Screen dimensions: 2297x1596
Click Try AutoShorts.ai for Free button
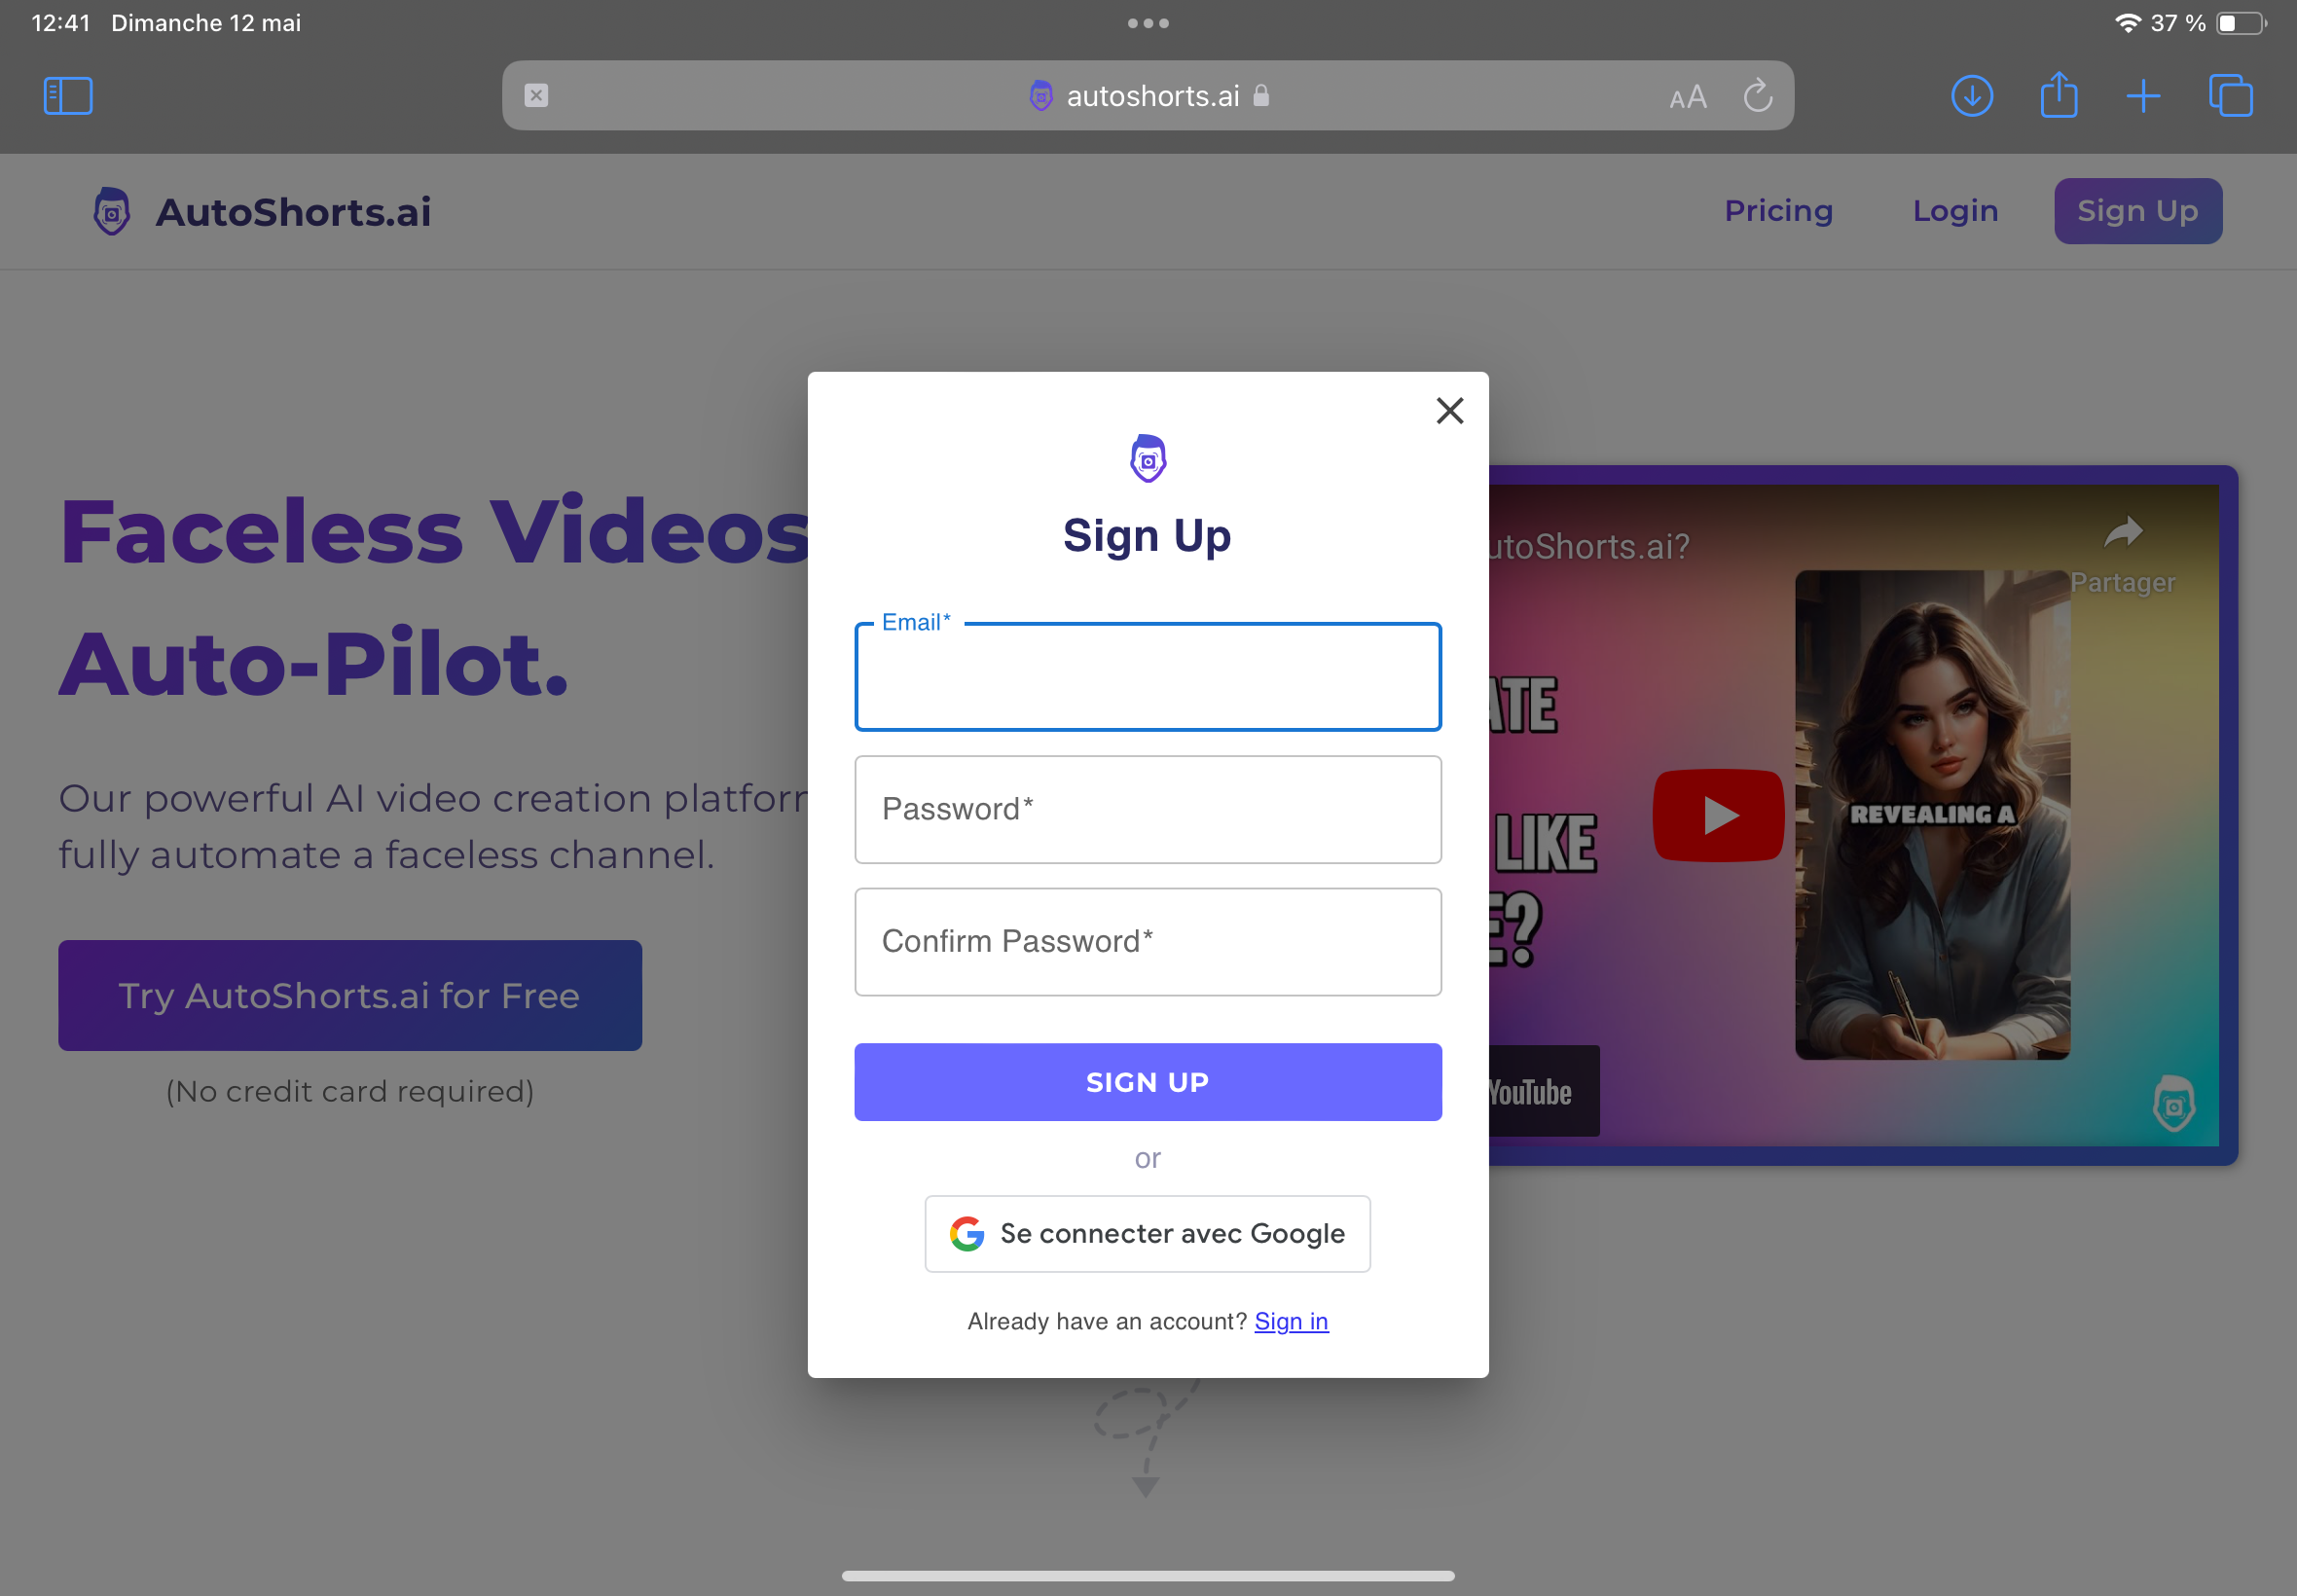tap(350, 995)
